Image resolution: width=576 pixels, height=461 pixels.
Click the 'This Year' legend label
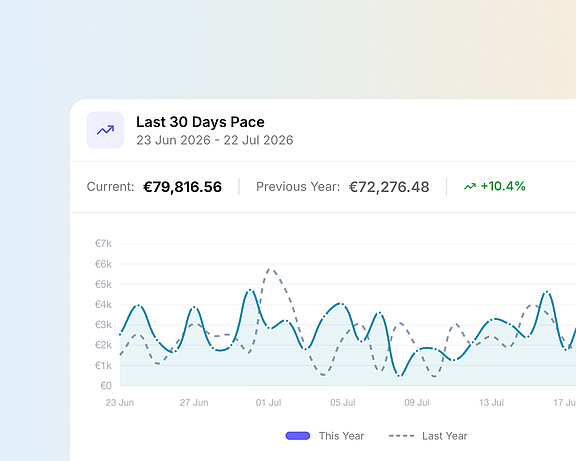click(341, 436)
